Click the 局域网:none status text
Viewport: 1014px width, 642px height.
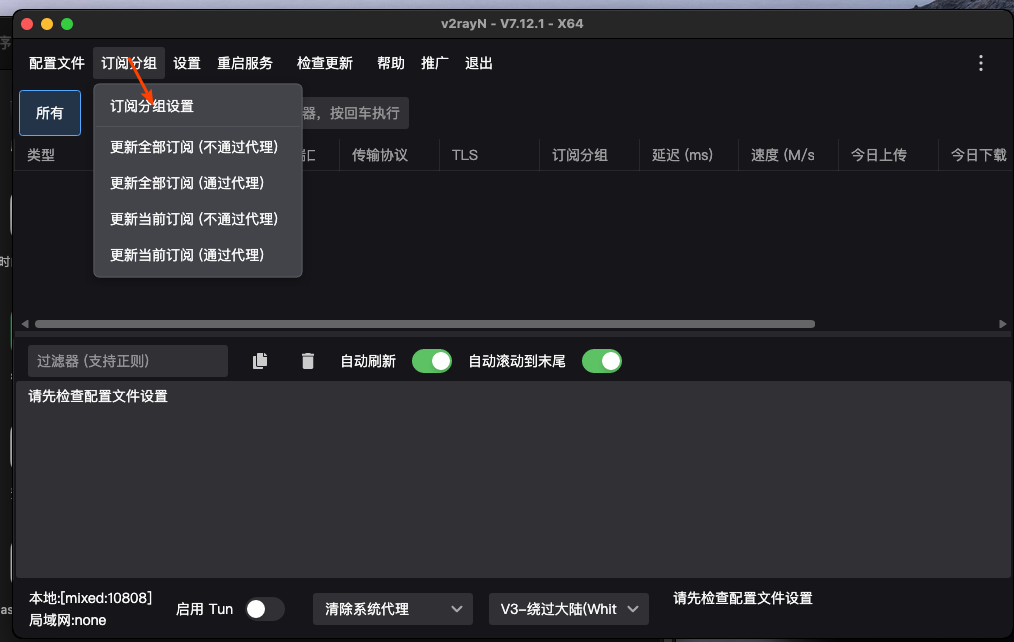coord(67,621)
